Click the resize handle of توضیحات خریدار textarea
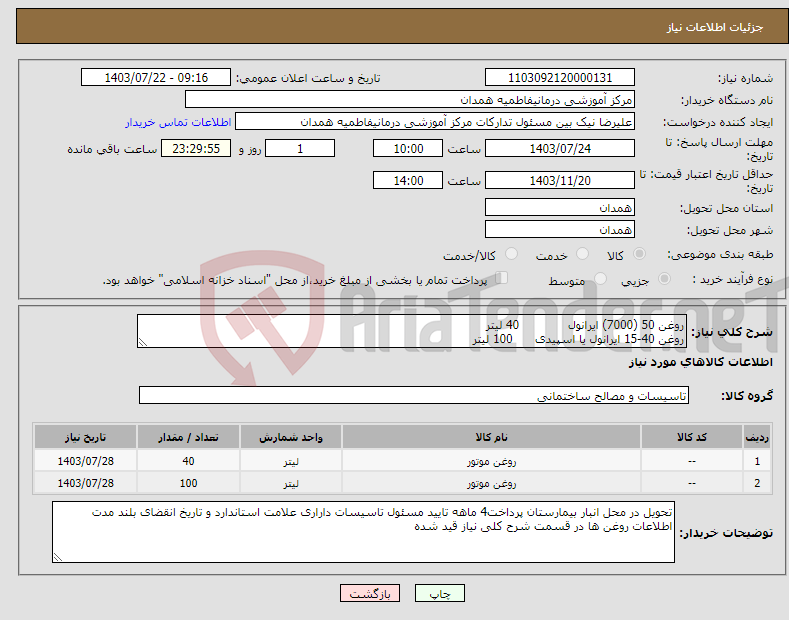This screenshot has width=789, height=620. point(58,557)
